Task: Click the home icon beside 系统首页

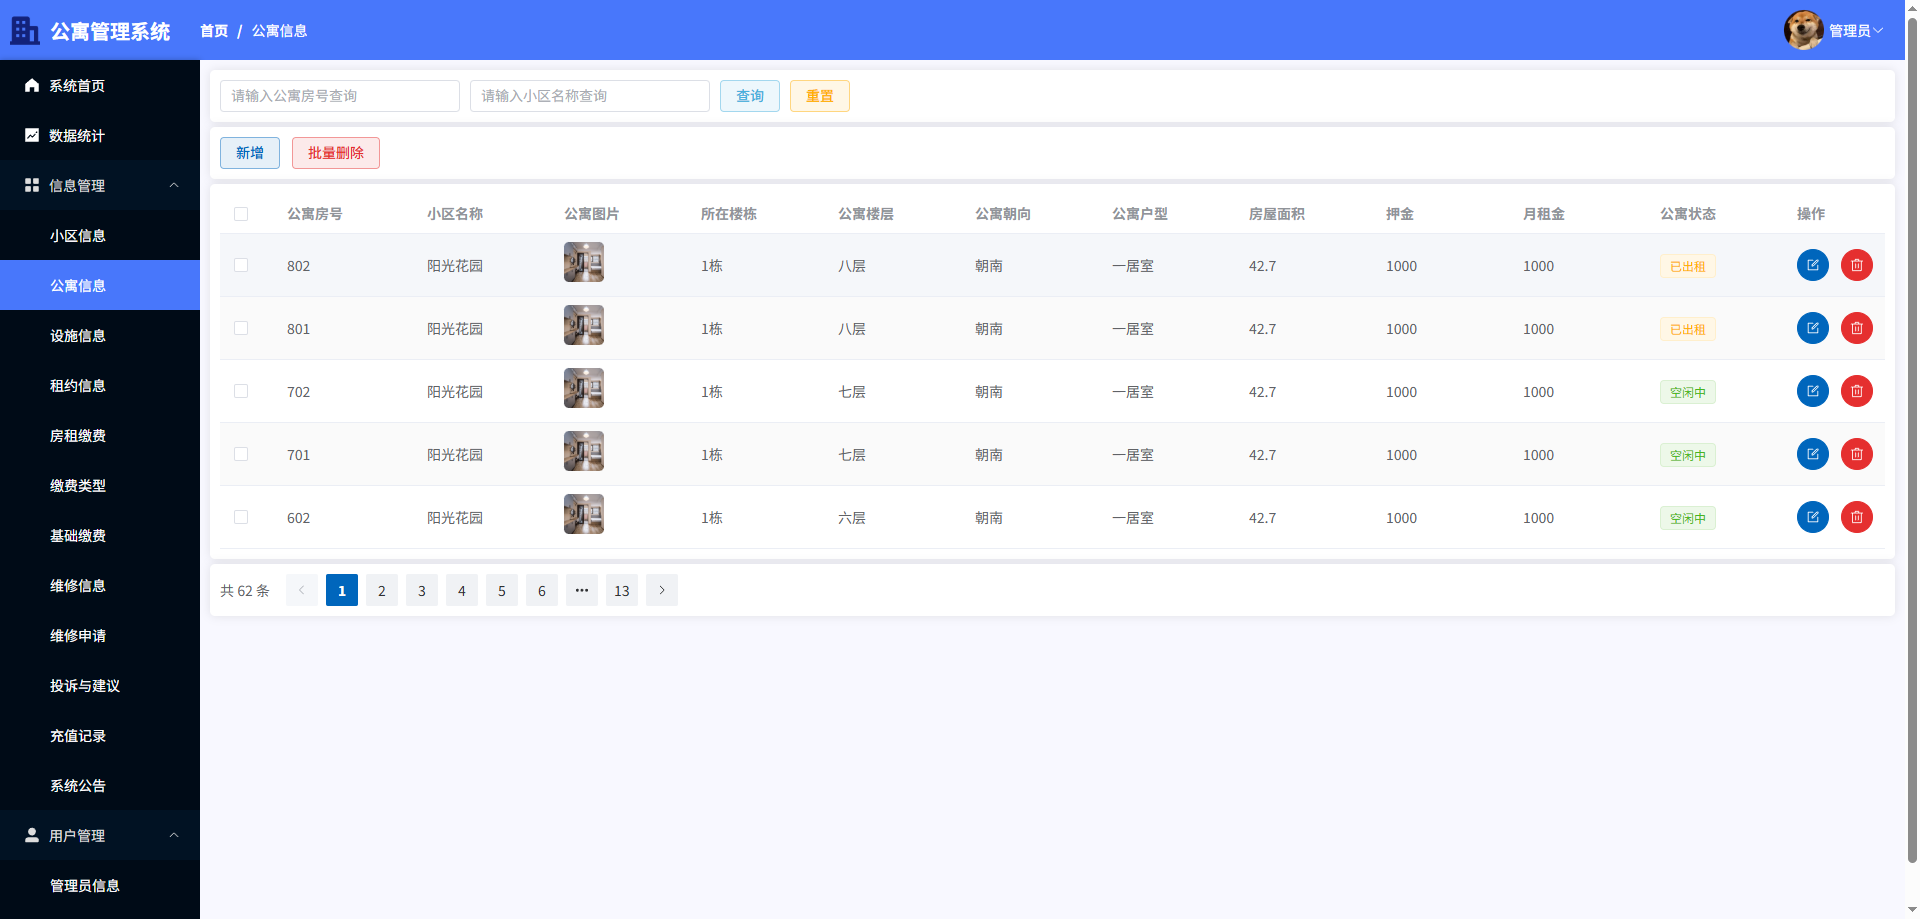Action: 32,85
